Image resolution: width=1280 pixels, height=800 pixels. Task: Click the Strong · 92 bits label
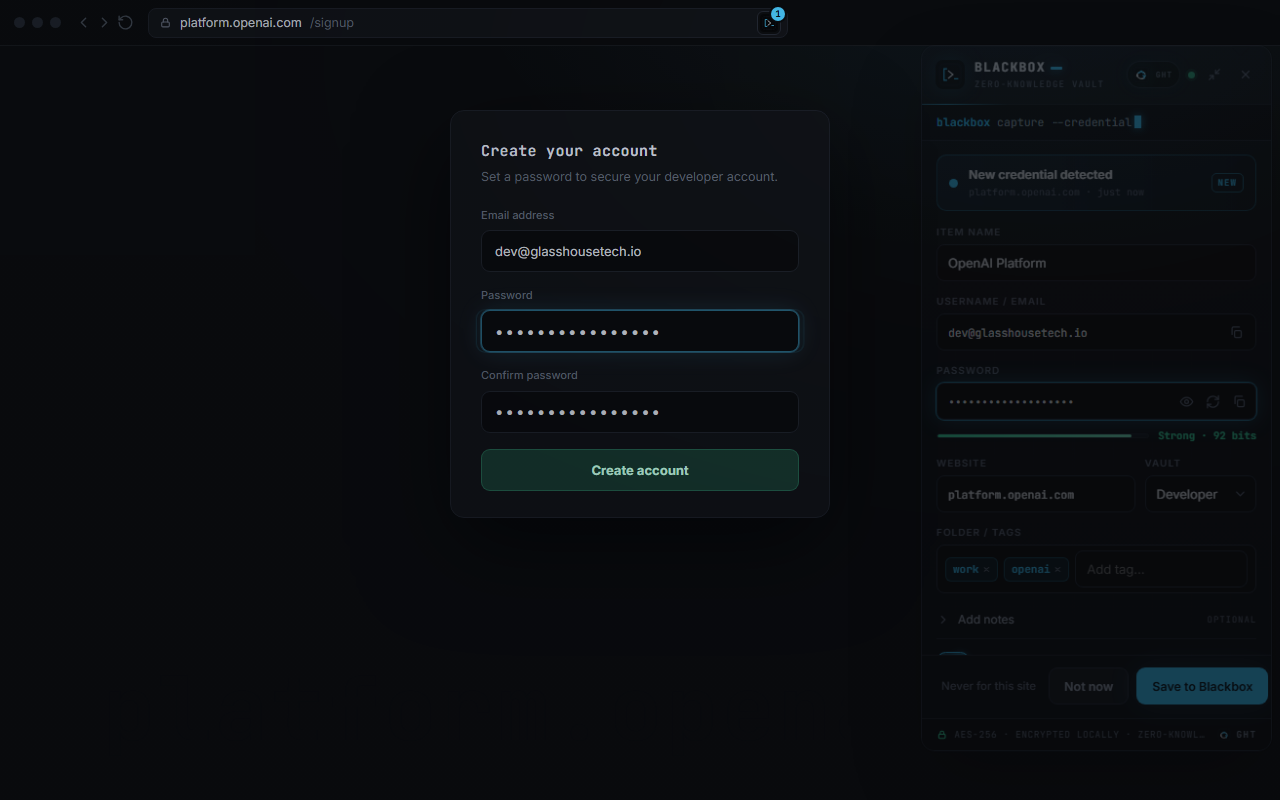click(1207, 436)
